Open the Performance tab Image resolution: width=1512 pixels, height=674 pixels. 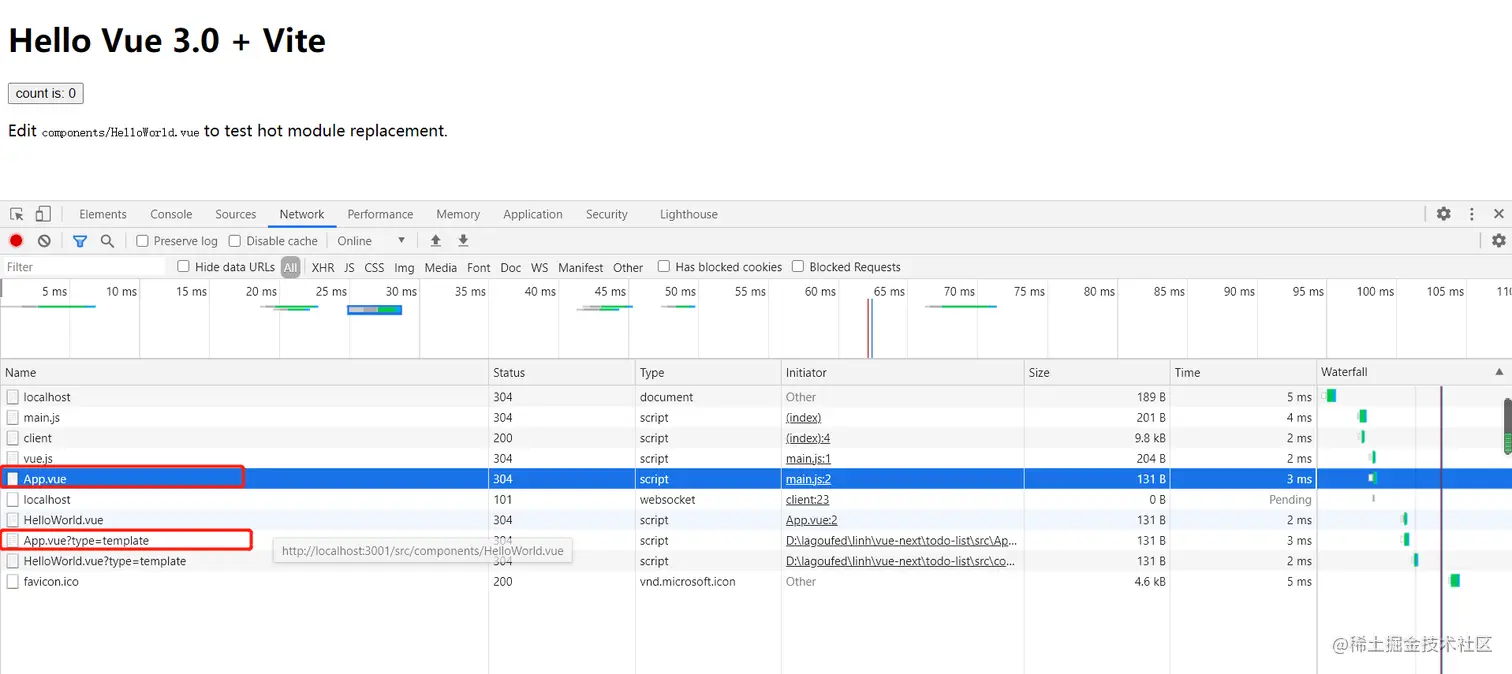point(380,214)
